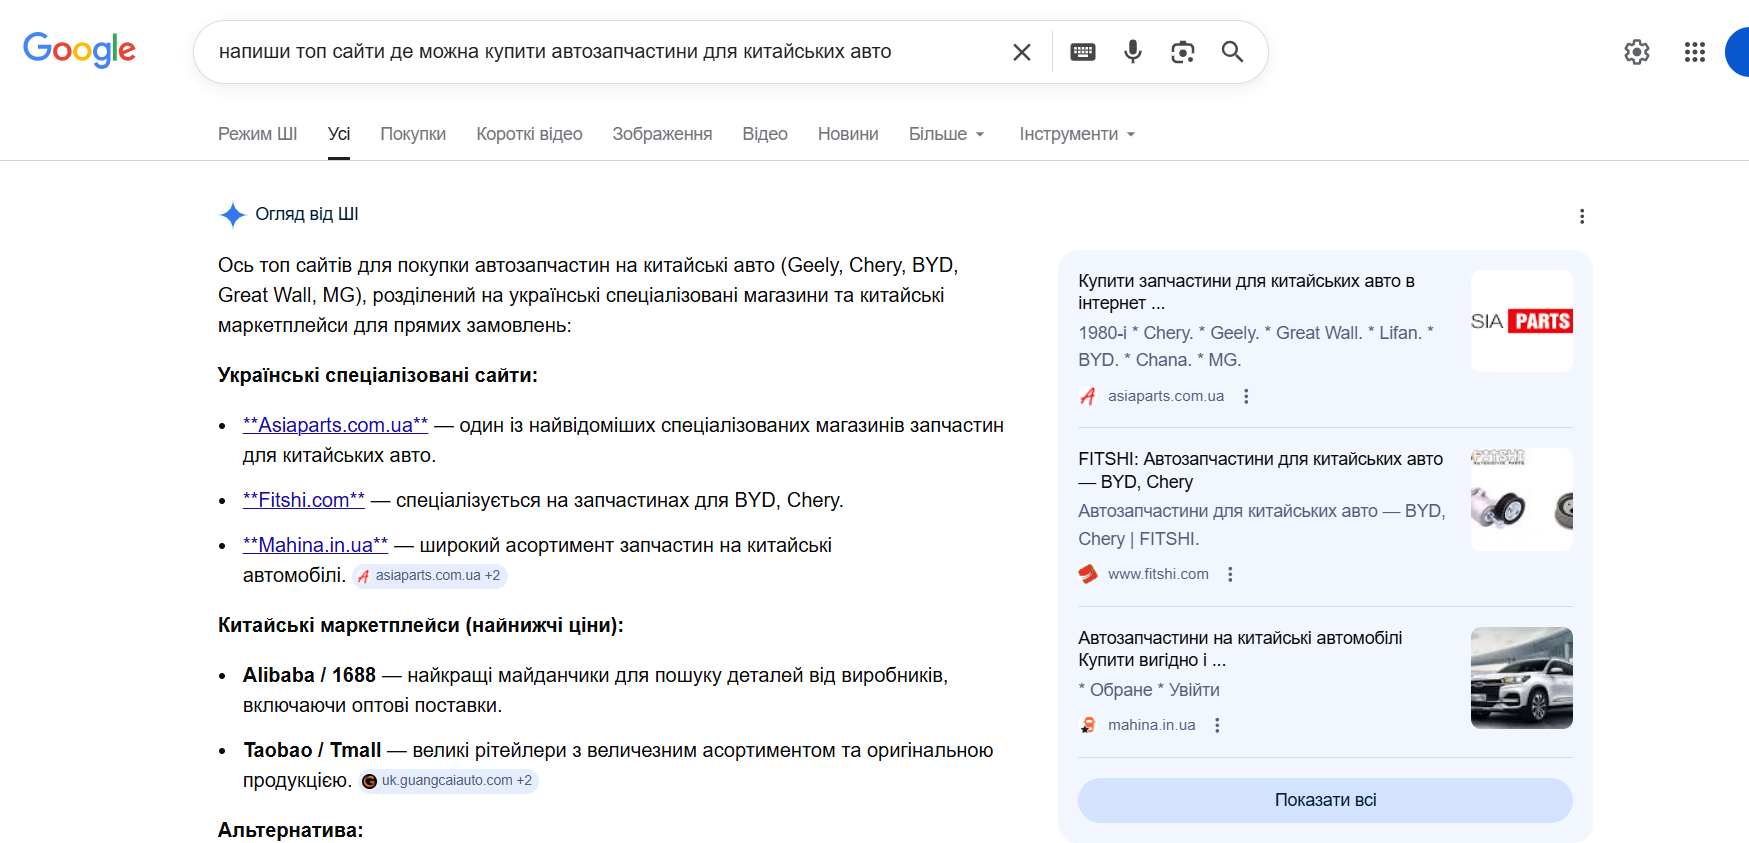Clear the search query with X icon

pyautogui.click(x=1021, y=52)
